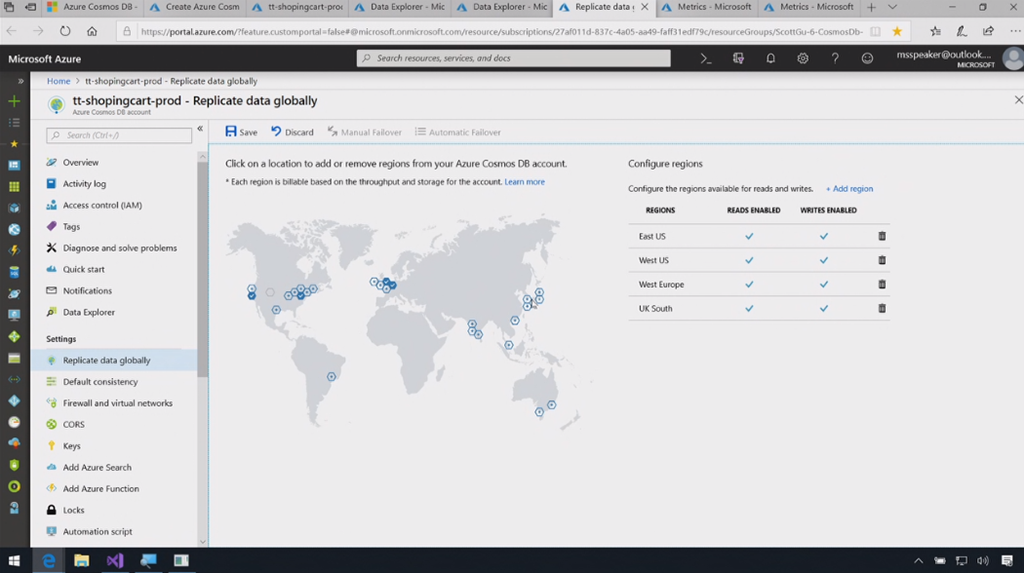Delete the East US region
This screenshot has height=573, width=1024.
pos(881,236)
